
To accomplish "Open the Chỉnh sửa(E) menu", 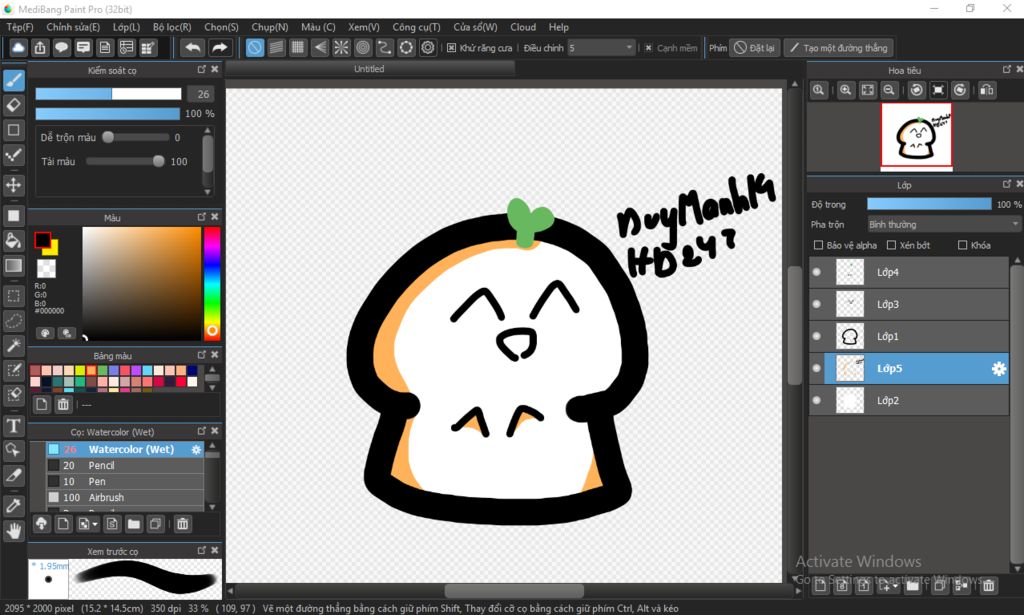I will click(x=73, y=27).
